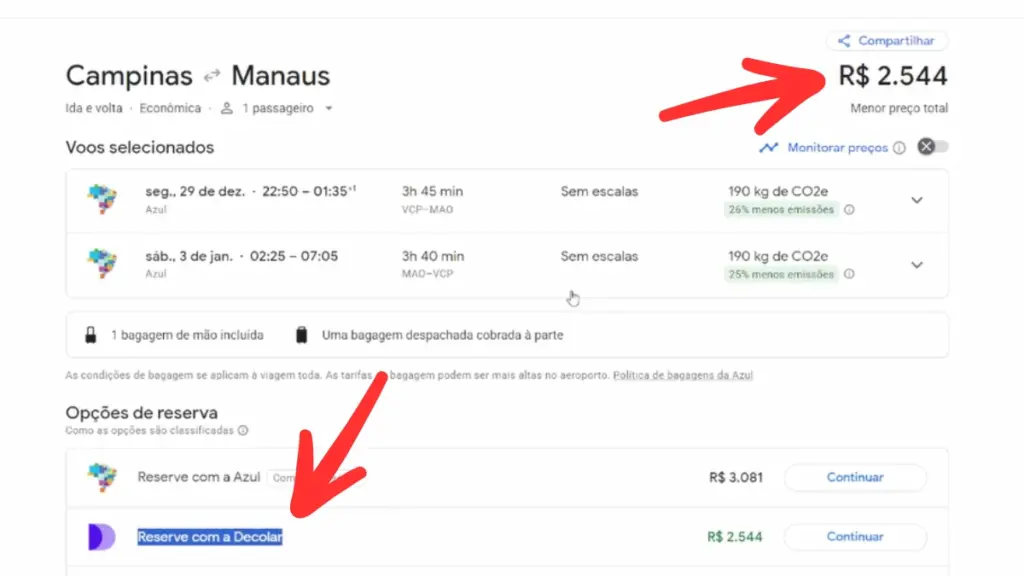Click the share icon beside Compartilhar
The image size is (1024, 576).
click(844, 40)
